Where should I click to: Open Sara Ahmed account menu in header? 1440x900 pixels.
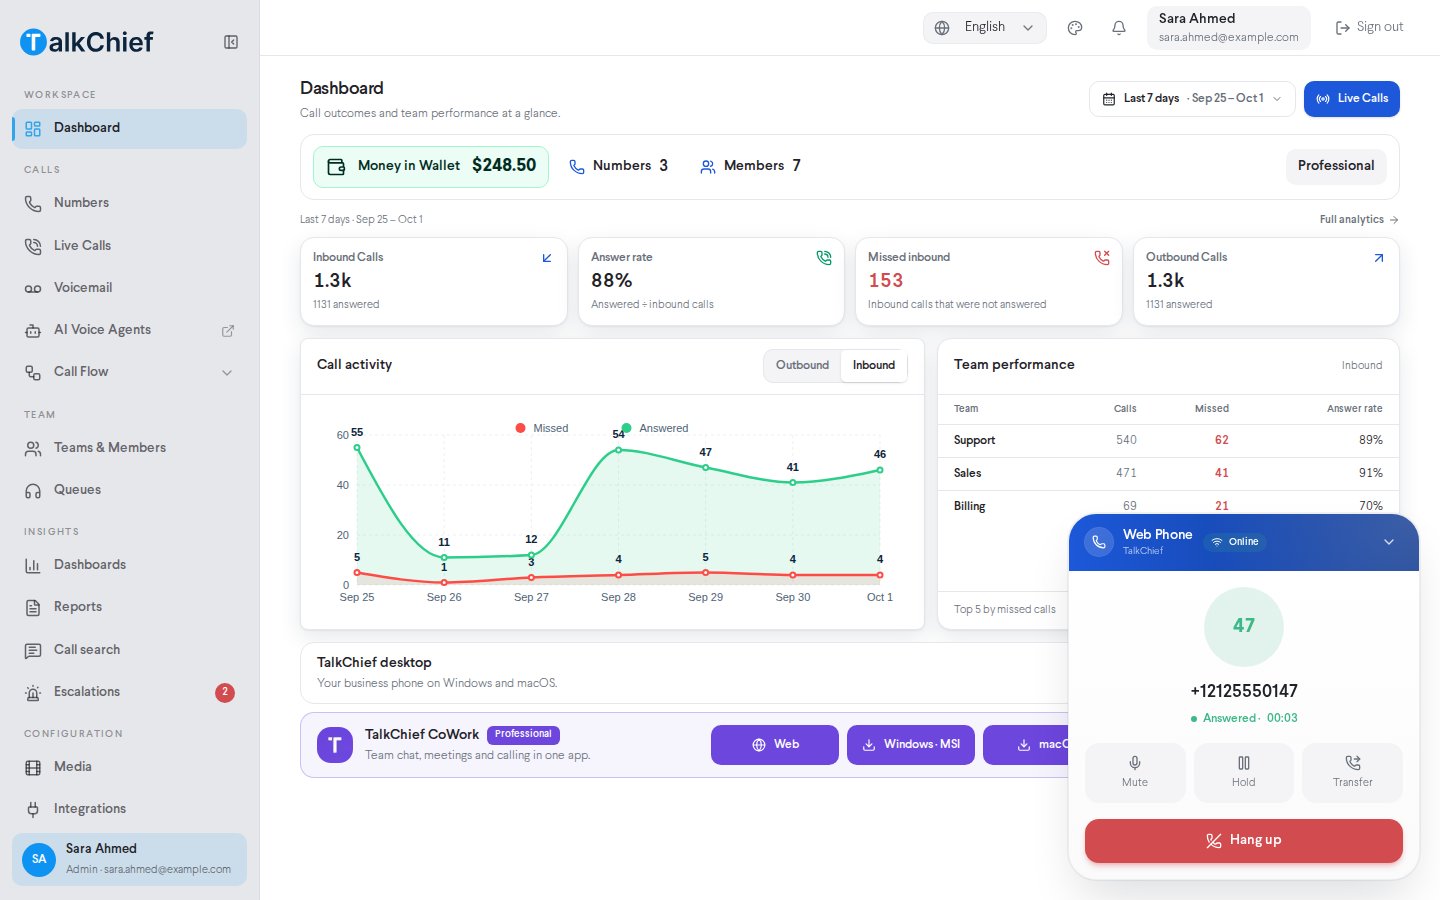1229,28
